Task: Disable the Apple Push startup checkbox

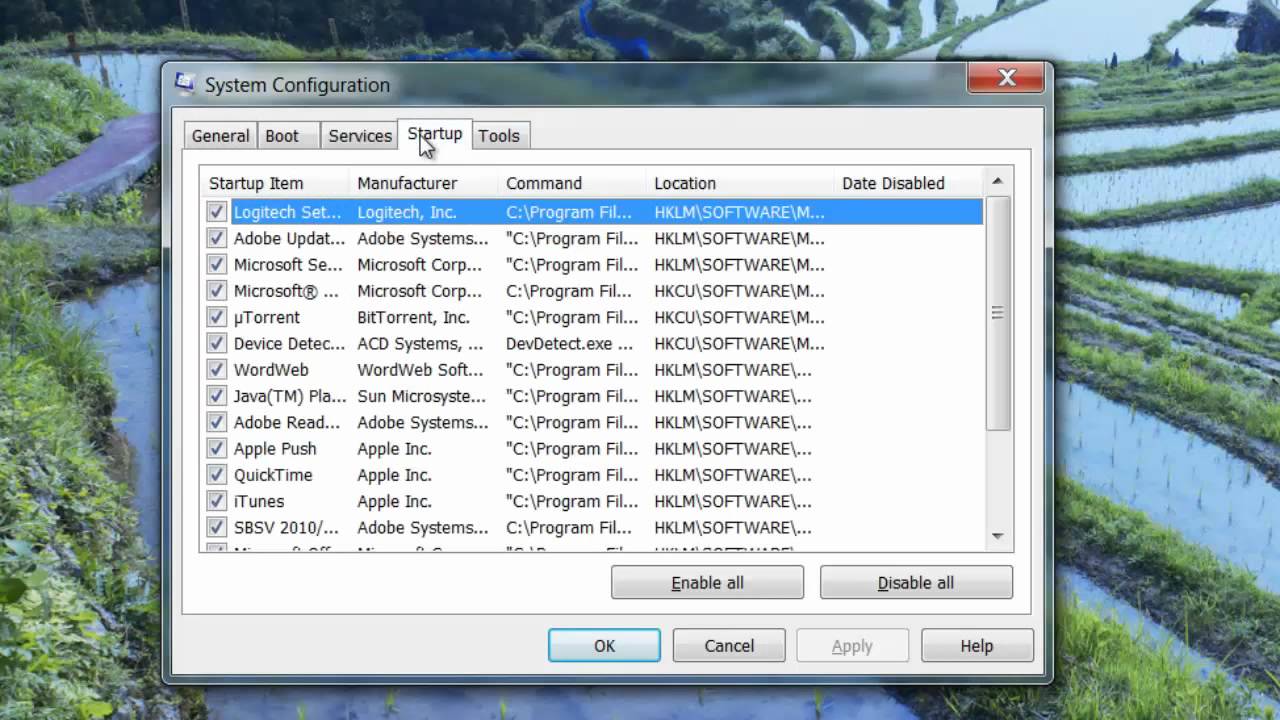Action: tap(216, 449)
